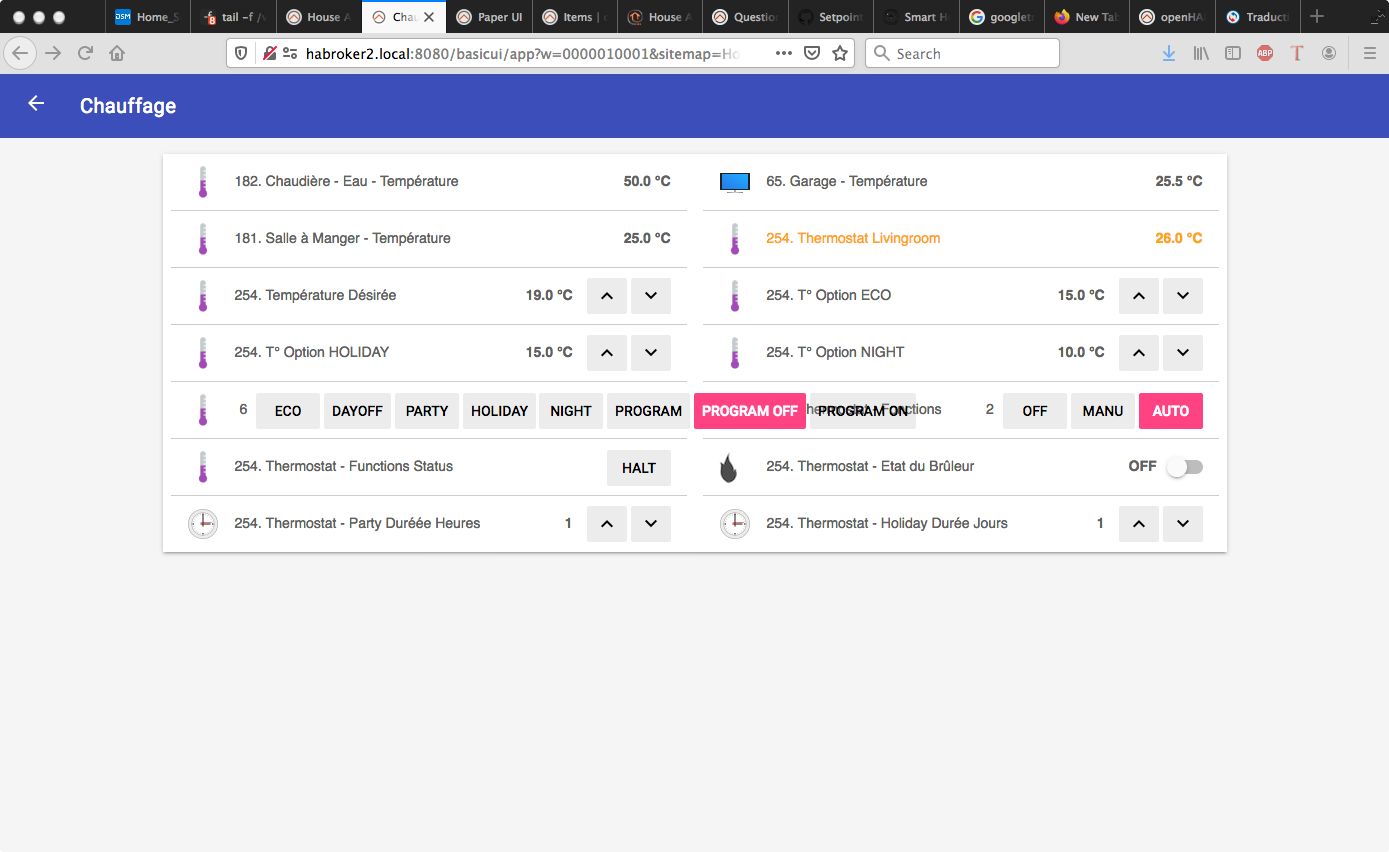Click the Adblock Plus ABP icon
Screen dimensions: 1389x852
1265,54
